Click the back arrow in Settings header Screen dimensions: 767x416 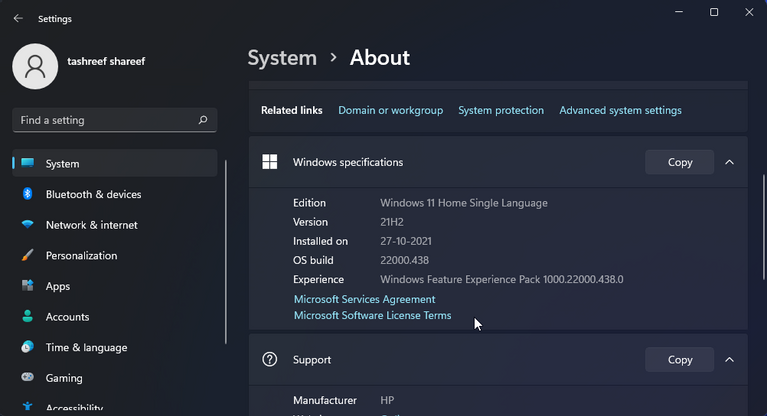[x=18, y=18]
